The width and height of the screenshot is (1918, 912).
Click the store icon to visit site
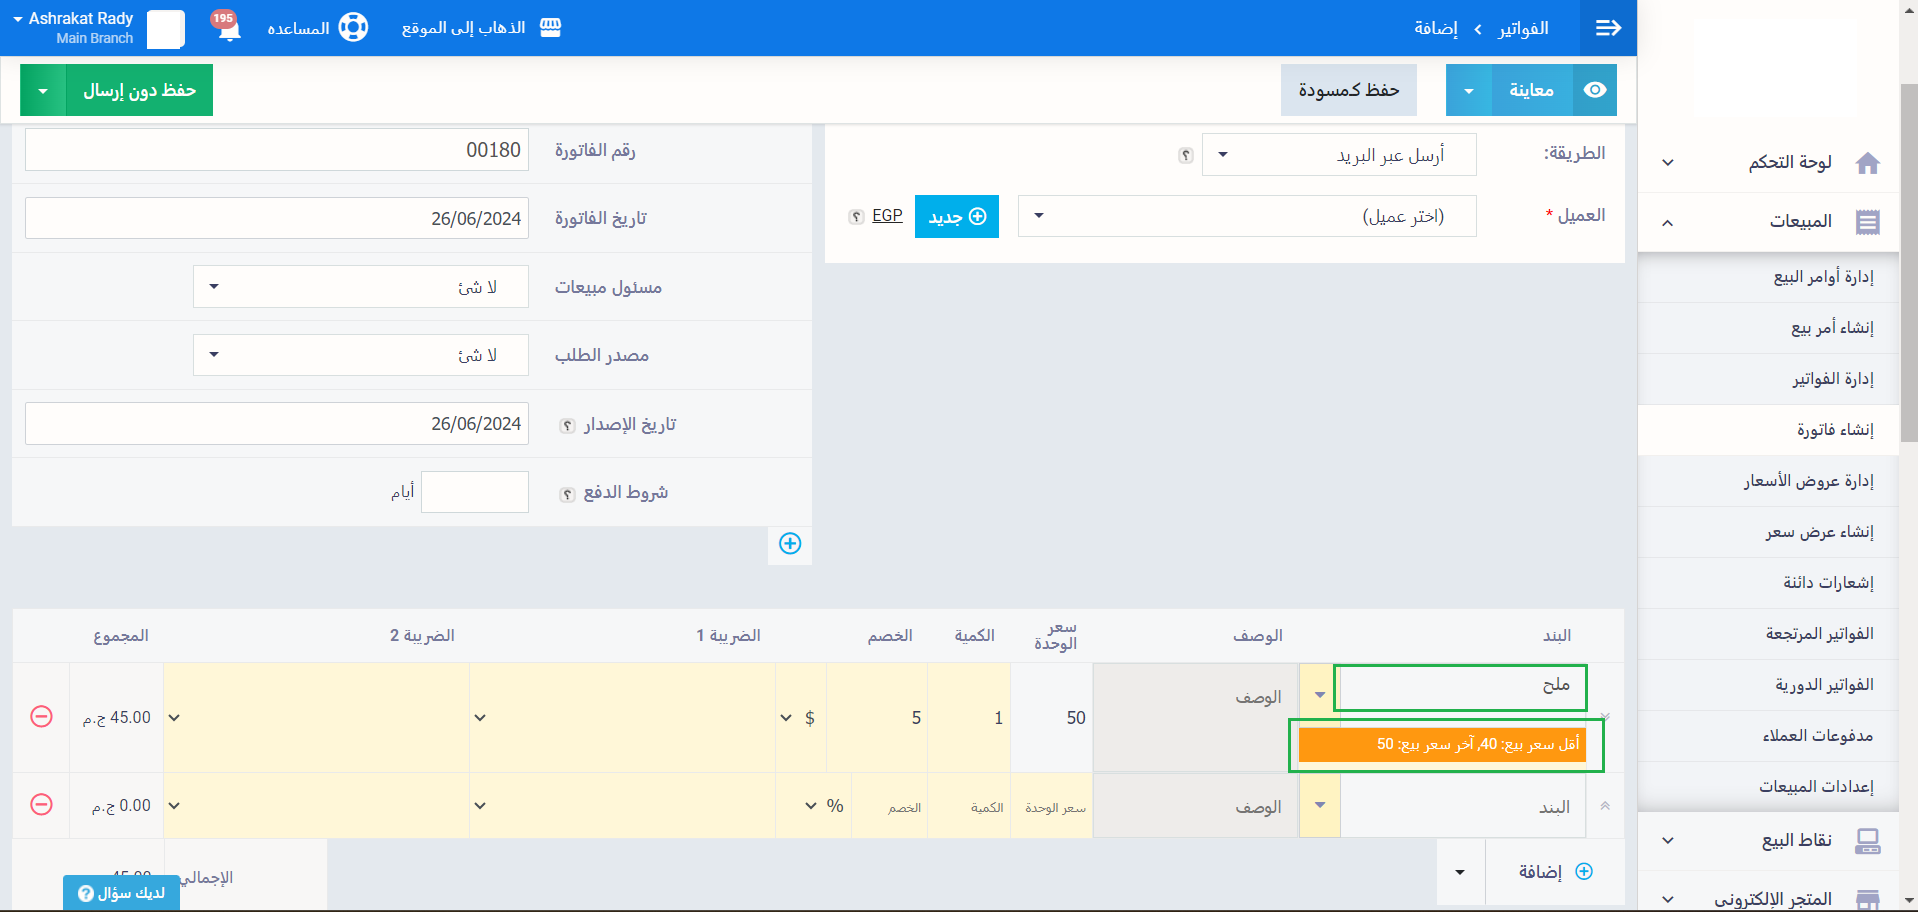(x=550, y=27)
